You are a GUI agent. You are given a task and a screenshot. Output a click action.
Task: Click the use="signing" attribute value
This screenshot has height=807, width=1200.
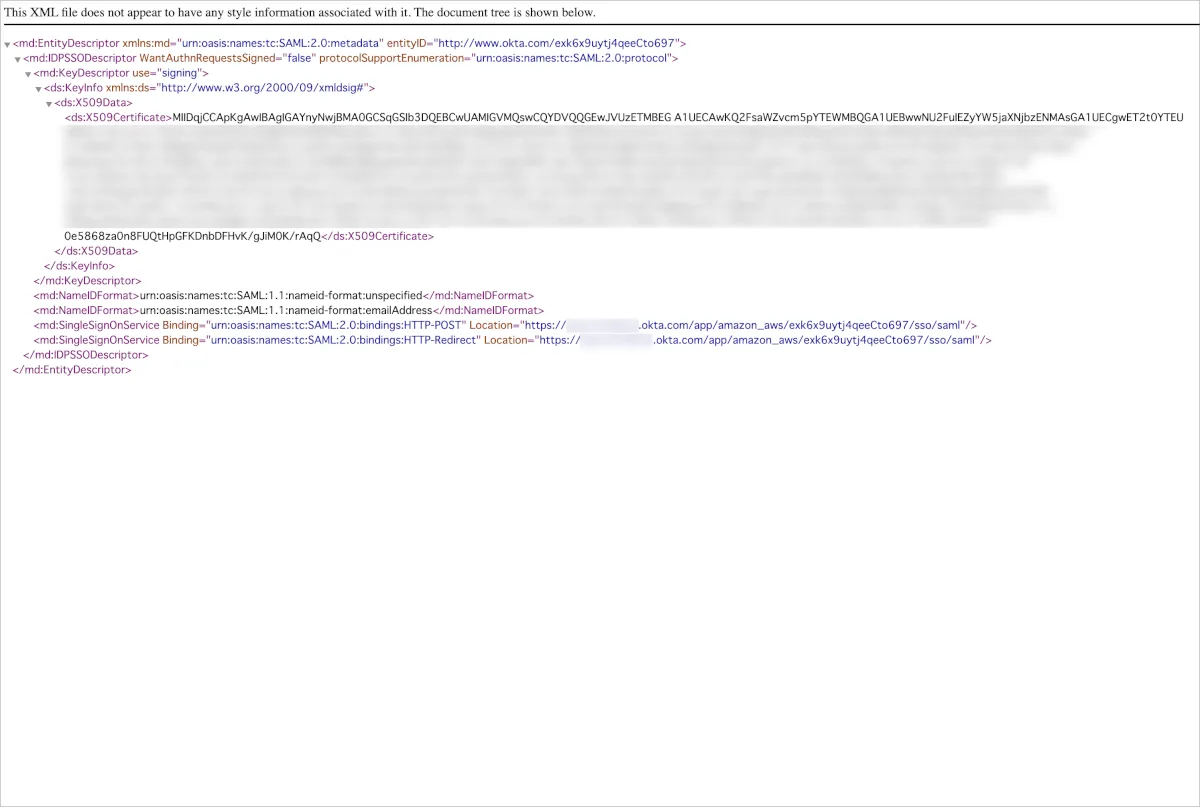point(177,73)
